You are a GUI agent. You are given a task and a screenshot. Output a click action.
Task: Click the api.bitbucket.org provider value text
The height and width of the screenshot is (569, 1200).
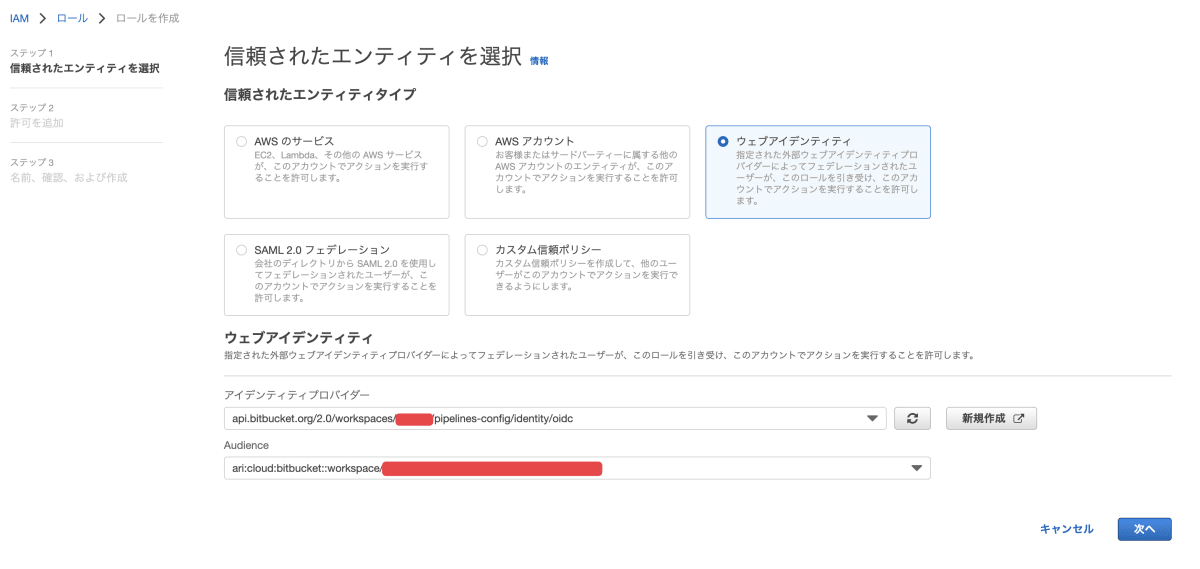pyautogui.click(x=402, y=419)
